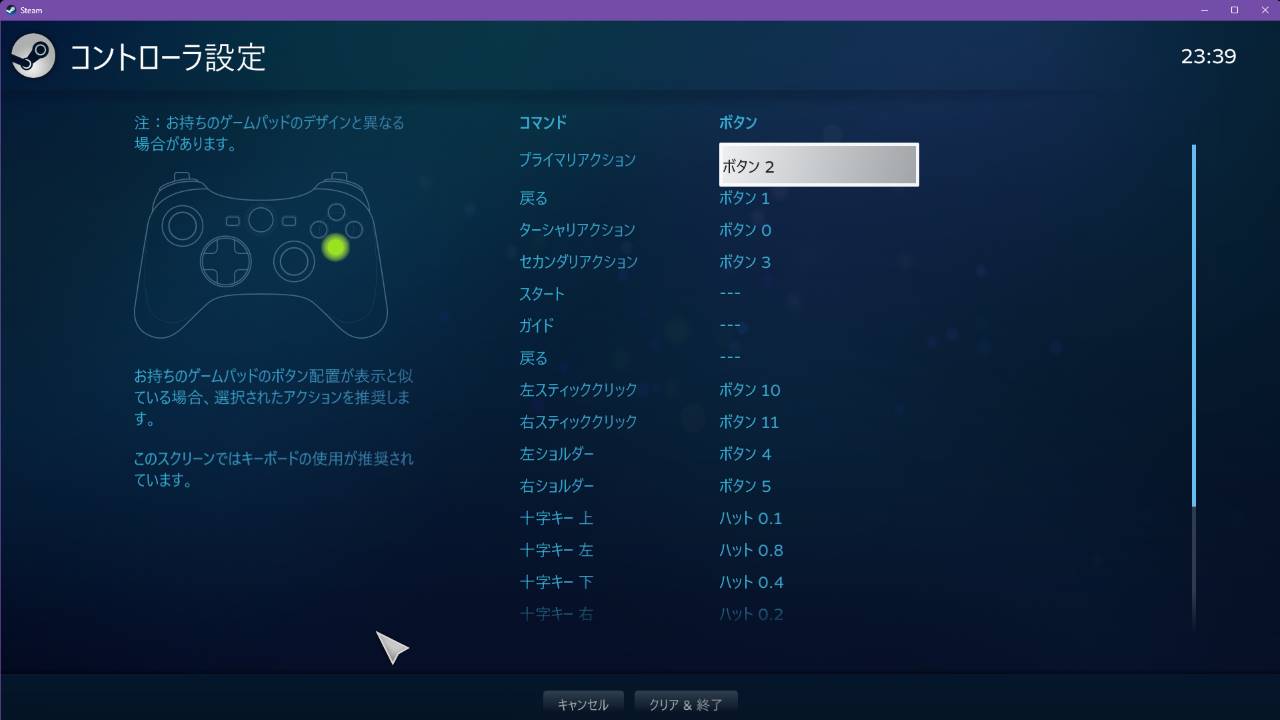Click the right analog stick on gamepad diagram
Viewport: 1280px width, 720px height.
click(x=295, y=261)
